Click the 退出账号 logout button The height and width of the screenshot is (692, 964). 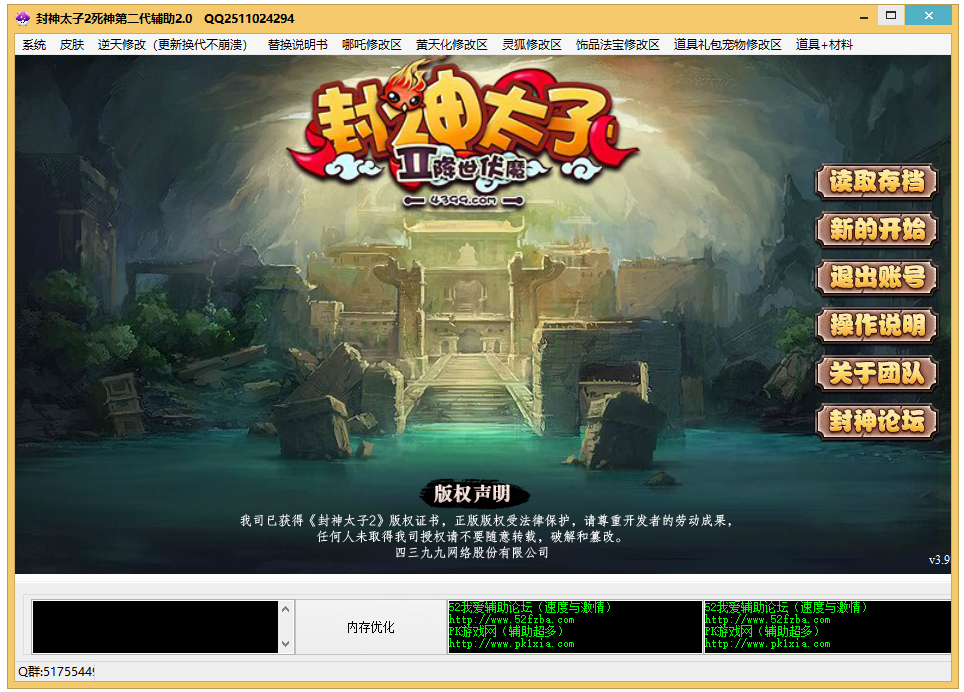pyautogui.click(x=876, y=278)
